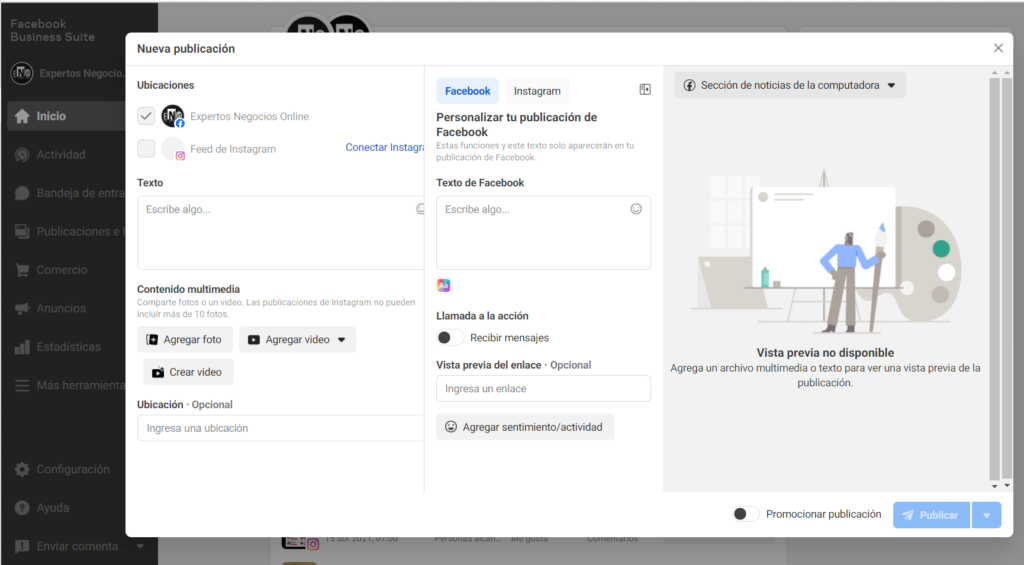
Task: Click Agregar sentimiento/actividad button
Action: (525, 427)
